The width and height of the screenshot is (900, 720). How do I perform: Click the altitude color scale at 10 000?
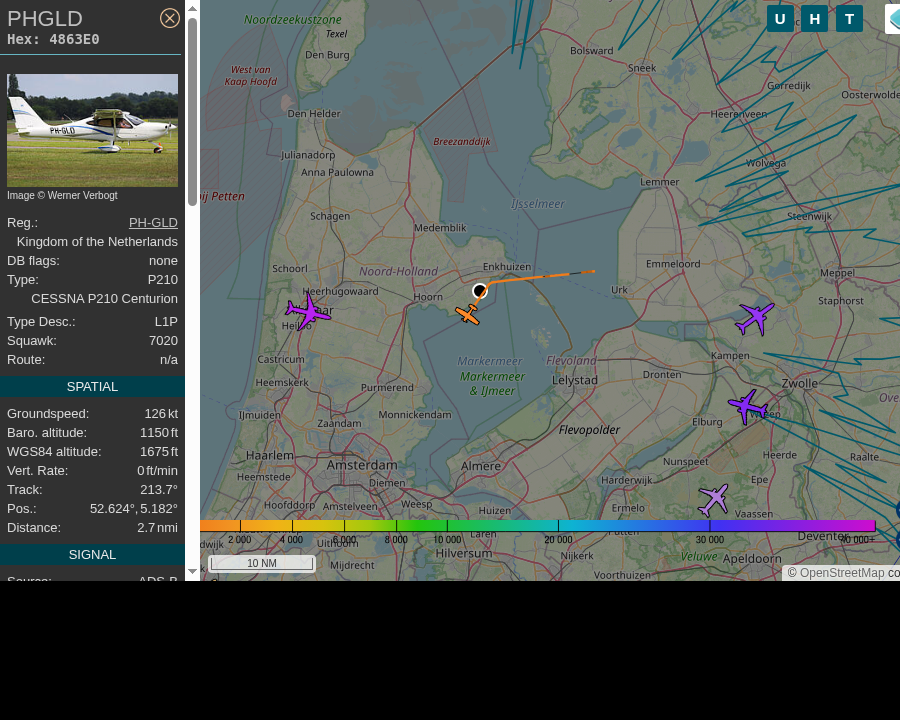(447, 526)
